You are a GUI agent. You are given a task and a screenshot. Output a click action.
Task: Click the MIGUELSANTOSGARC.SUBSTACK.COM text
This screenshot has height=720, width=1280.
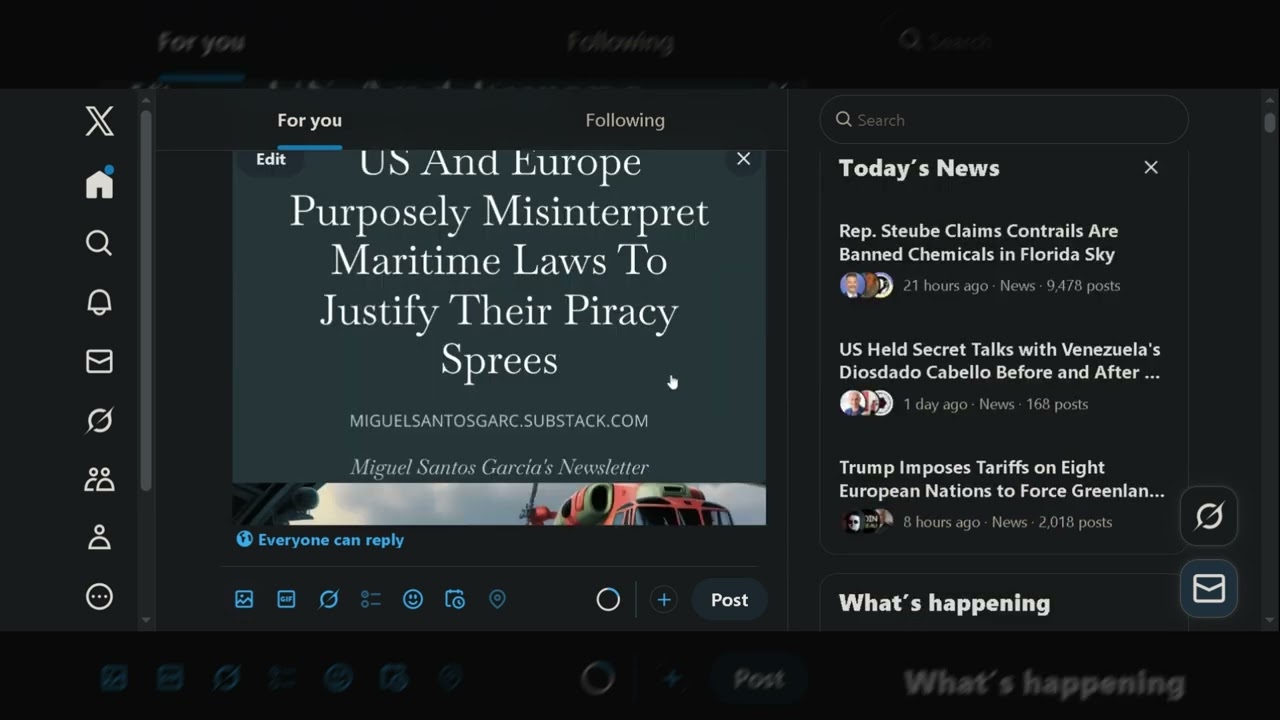click(499, 421)
